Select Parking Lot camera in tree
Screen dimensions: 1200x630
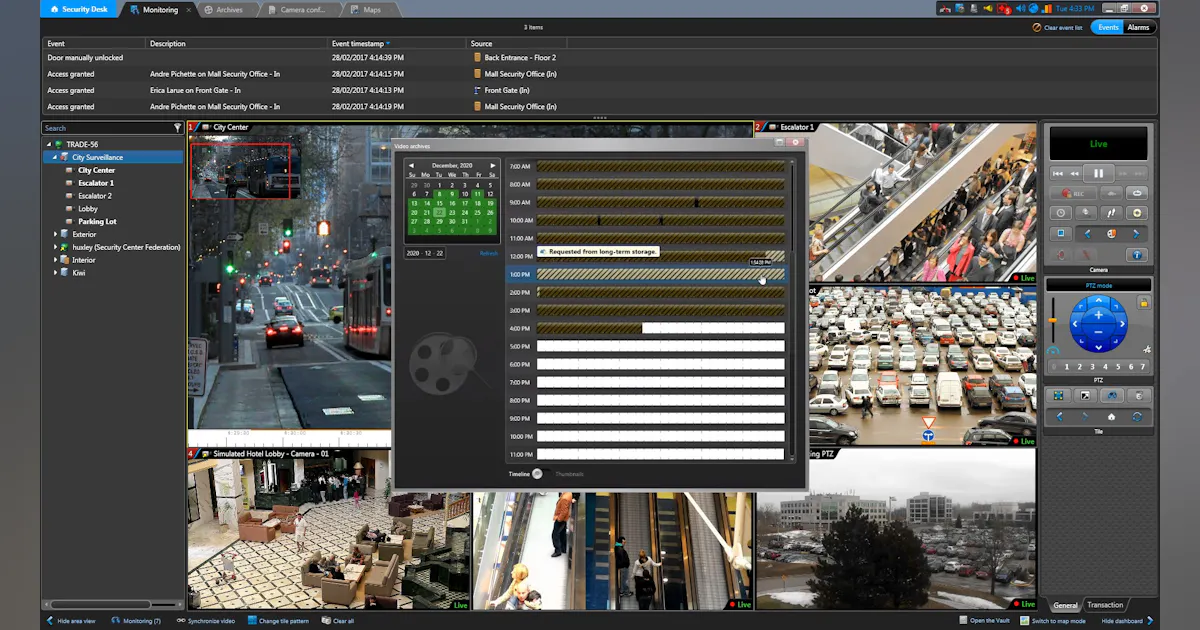point(97,222)
